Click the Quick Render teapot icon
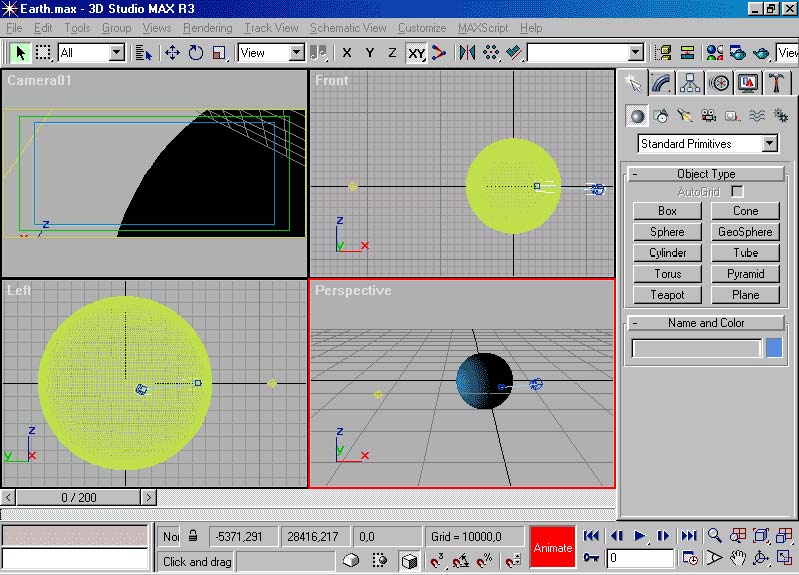 click(761, 53)
